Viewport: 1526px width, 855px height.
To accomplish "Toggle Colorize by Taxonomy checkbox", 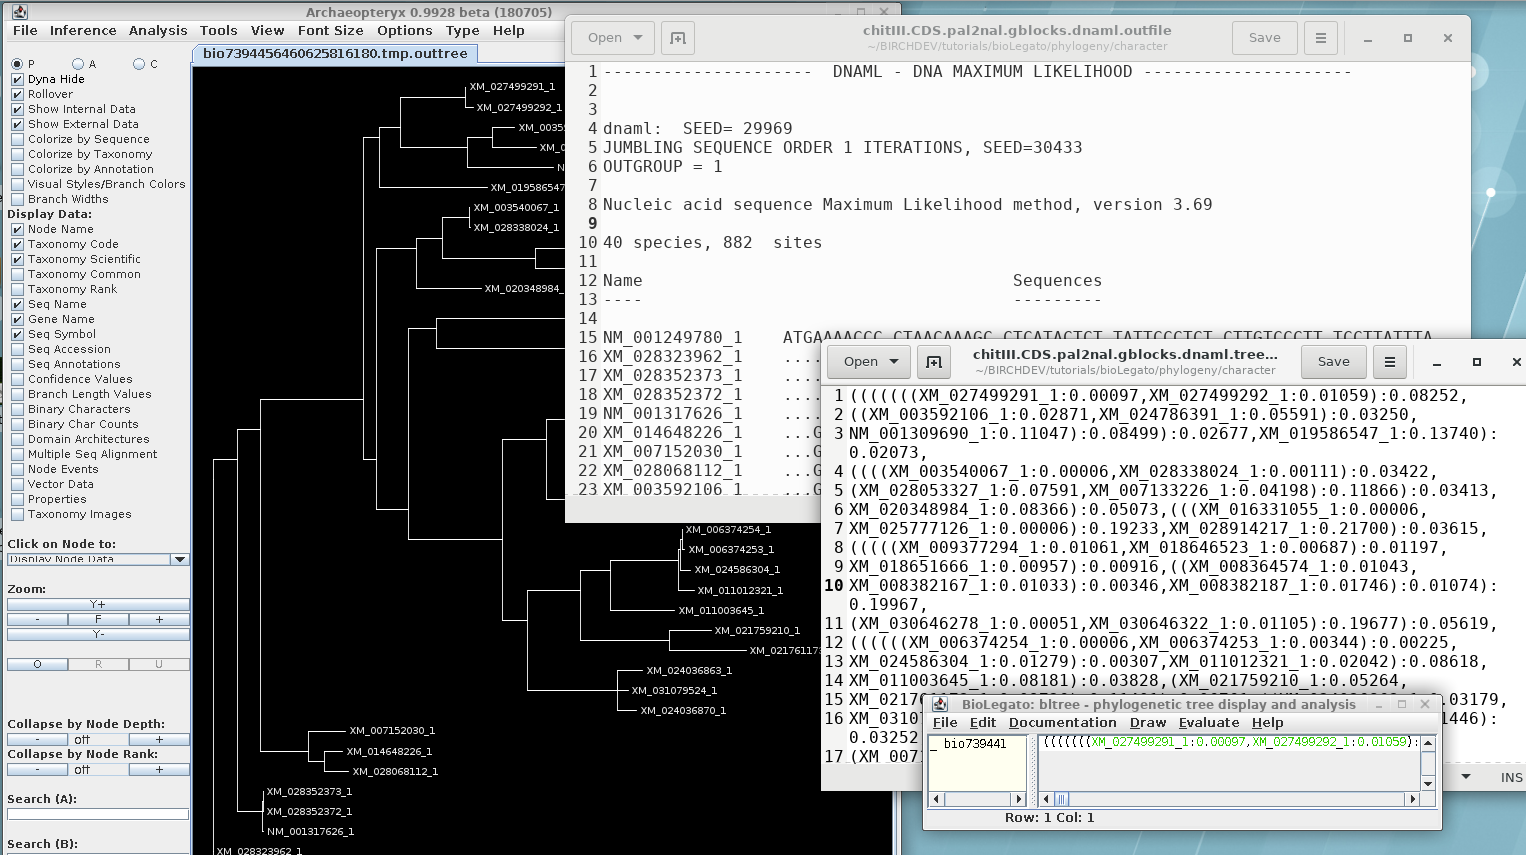I will pyautogui.click(x=17, y=154).
